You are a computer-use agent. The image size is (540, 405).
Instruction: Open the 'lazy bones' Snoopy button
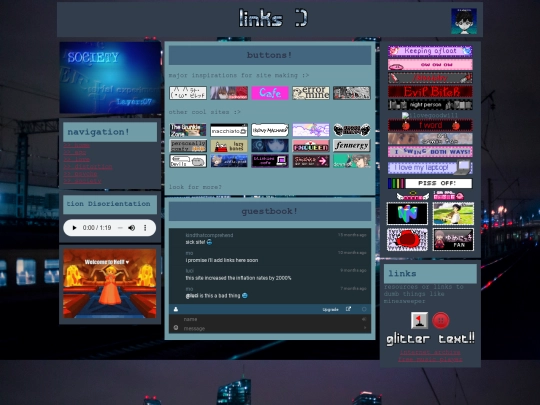click(x=229, y=146)
